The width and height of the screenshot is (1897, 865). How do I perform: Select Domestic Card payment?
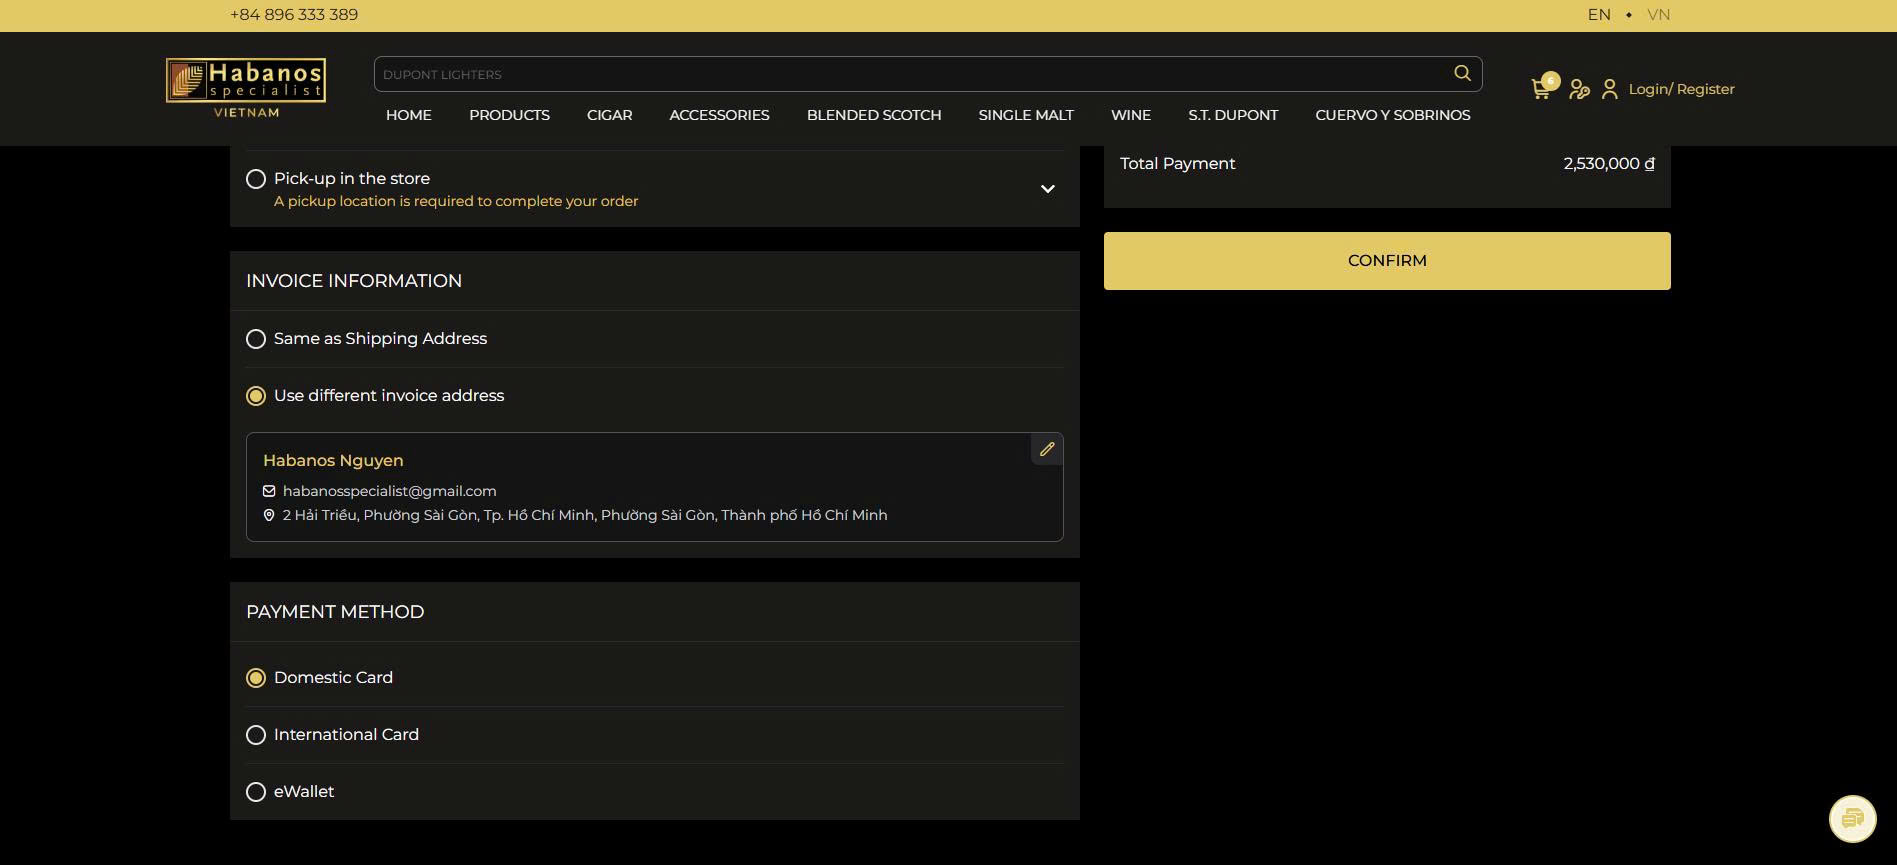point(256,678)
